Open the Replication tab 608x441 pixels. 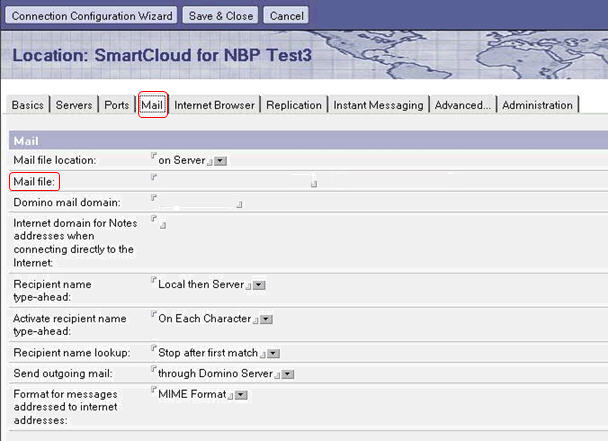point(294,105)
